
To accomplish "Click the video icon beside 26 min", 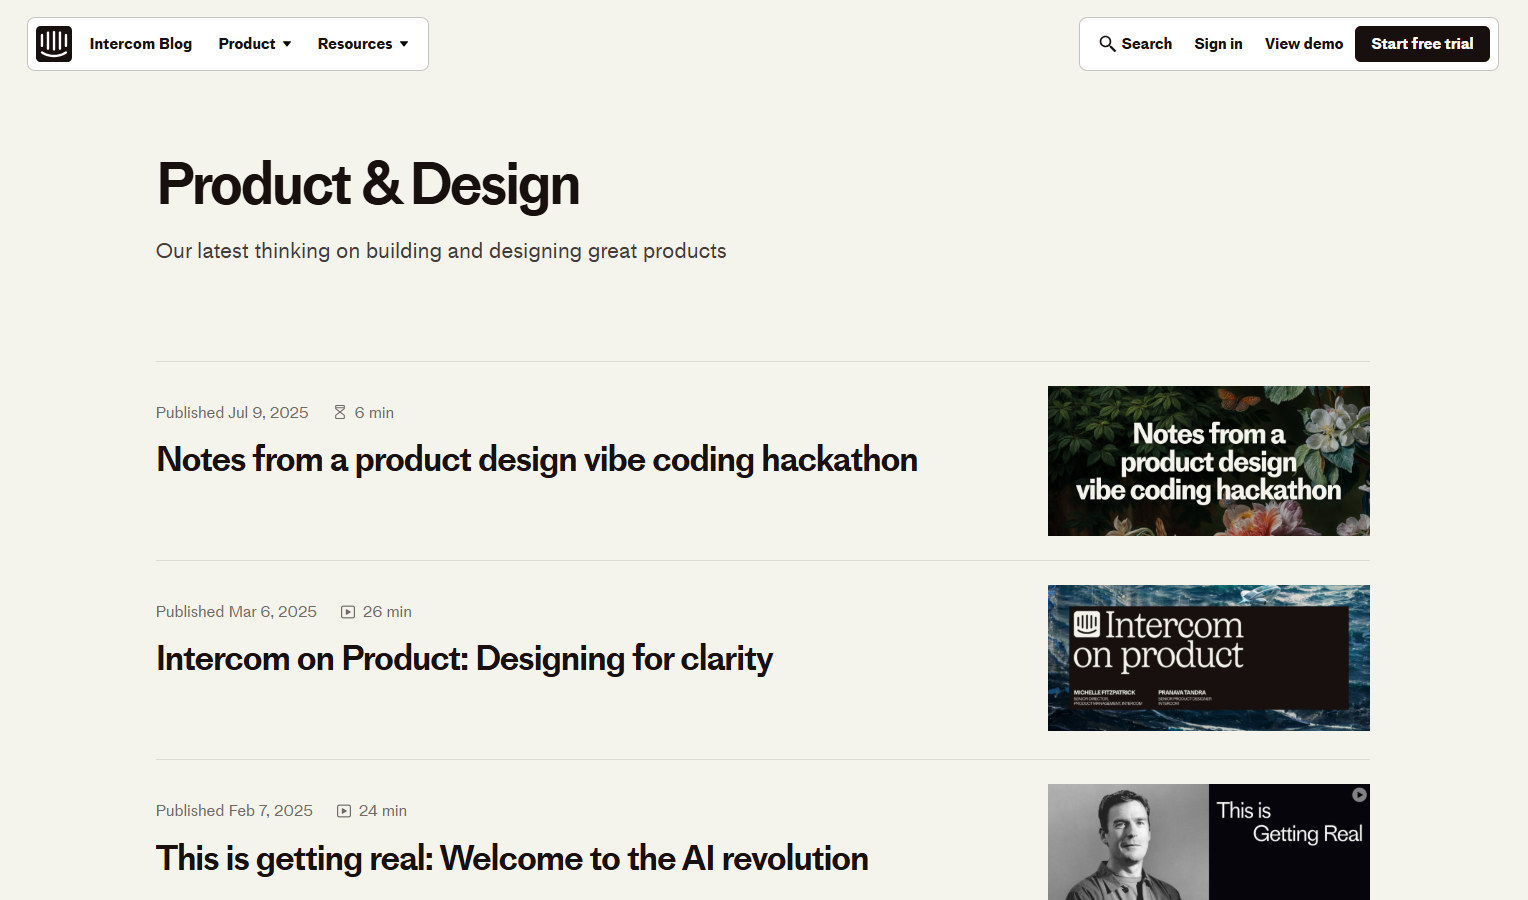I will click(x=348, y=612).
